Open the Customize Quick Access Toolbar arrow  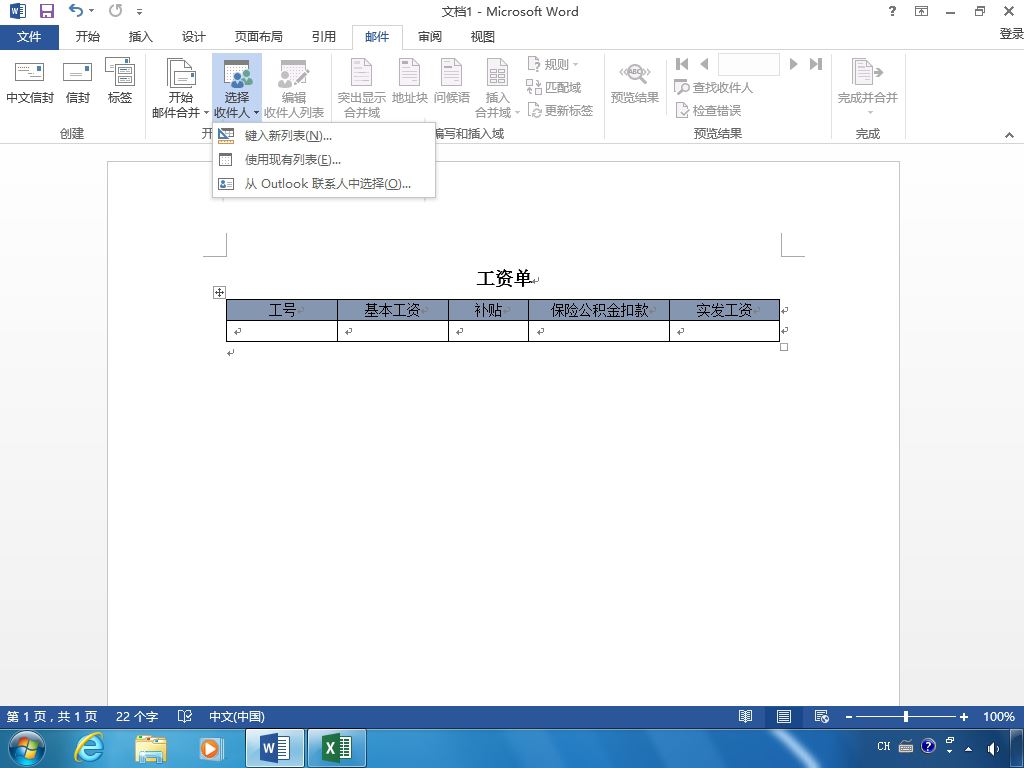click(x=139, y=12)
